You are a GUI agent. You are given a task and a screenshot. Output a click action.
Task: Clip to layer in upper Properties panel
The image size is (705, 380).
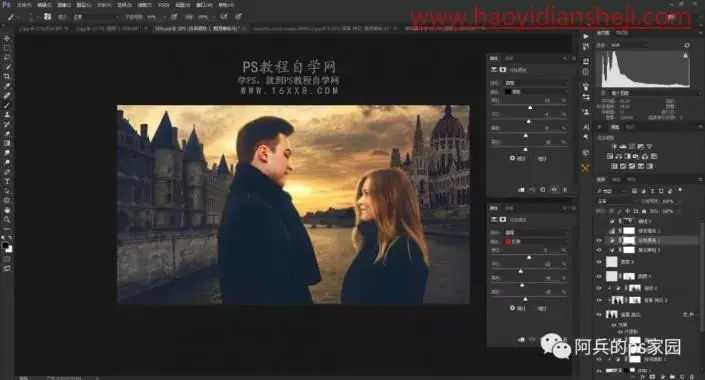[521, 190]
